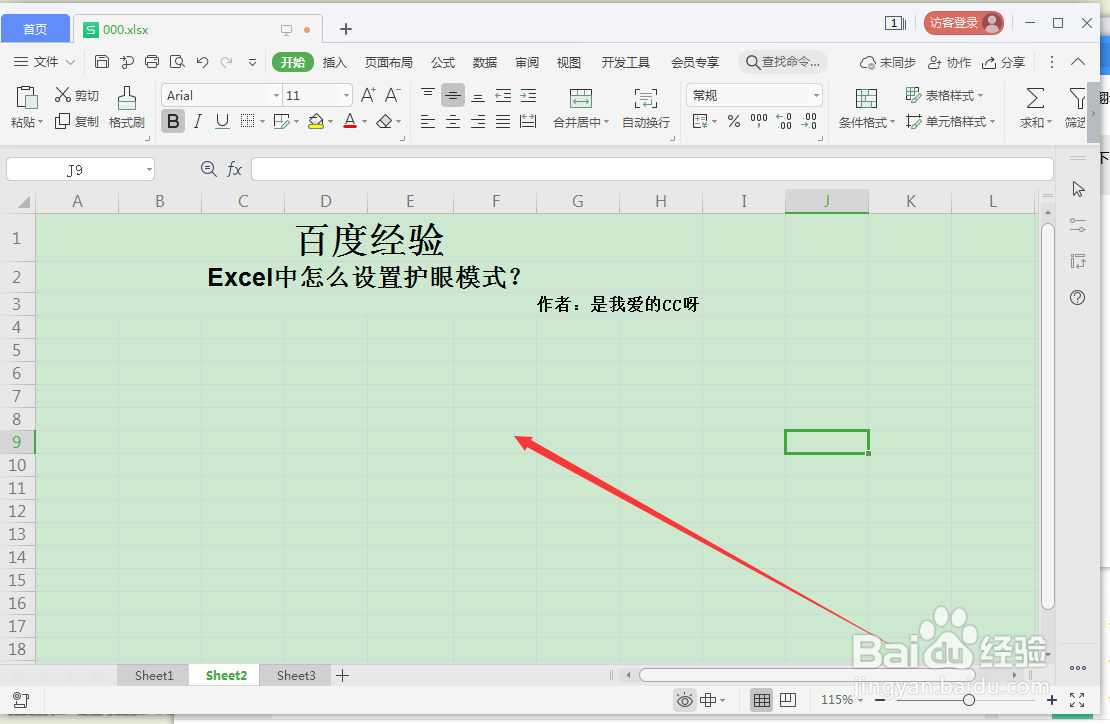
Task: Open fullscreen view icon in status bar
Action: (1077, 700)
